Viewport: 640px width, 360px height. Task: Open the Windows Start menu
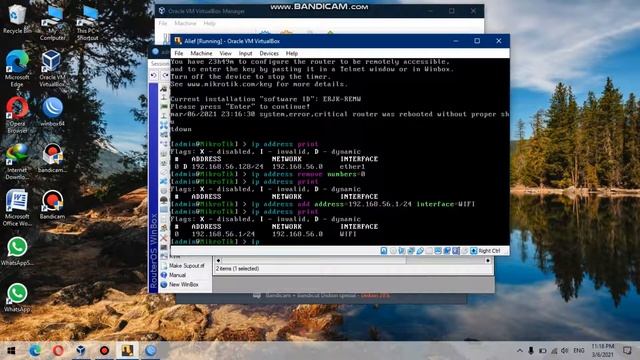pos(11,351)
